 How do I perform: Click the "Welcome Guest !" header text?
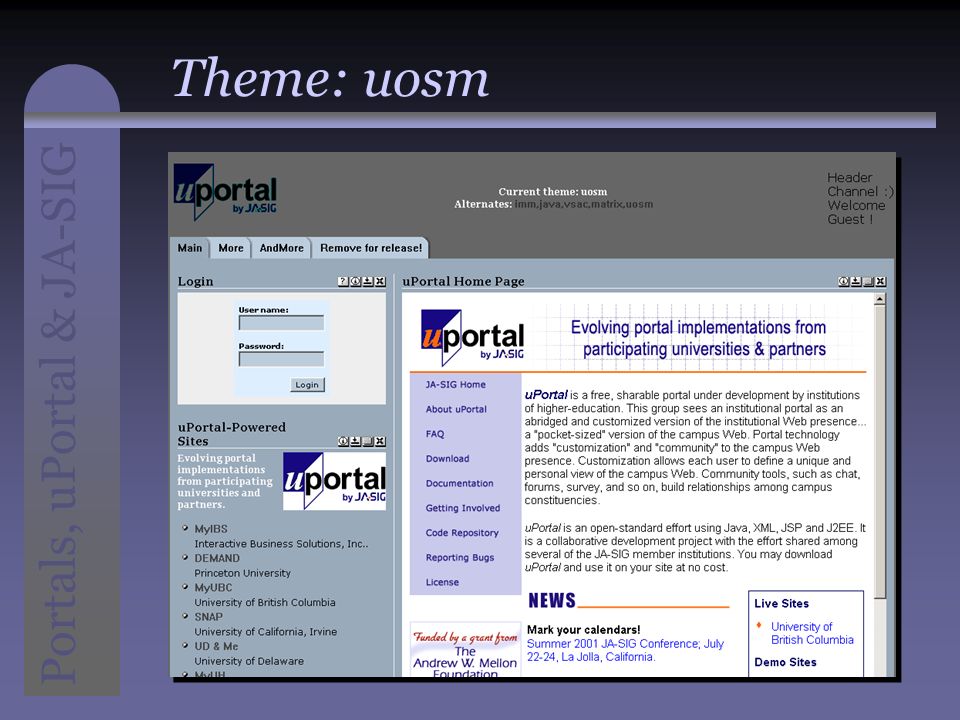point(856,212)
